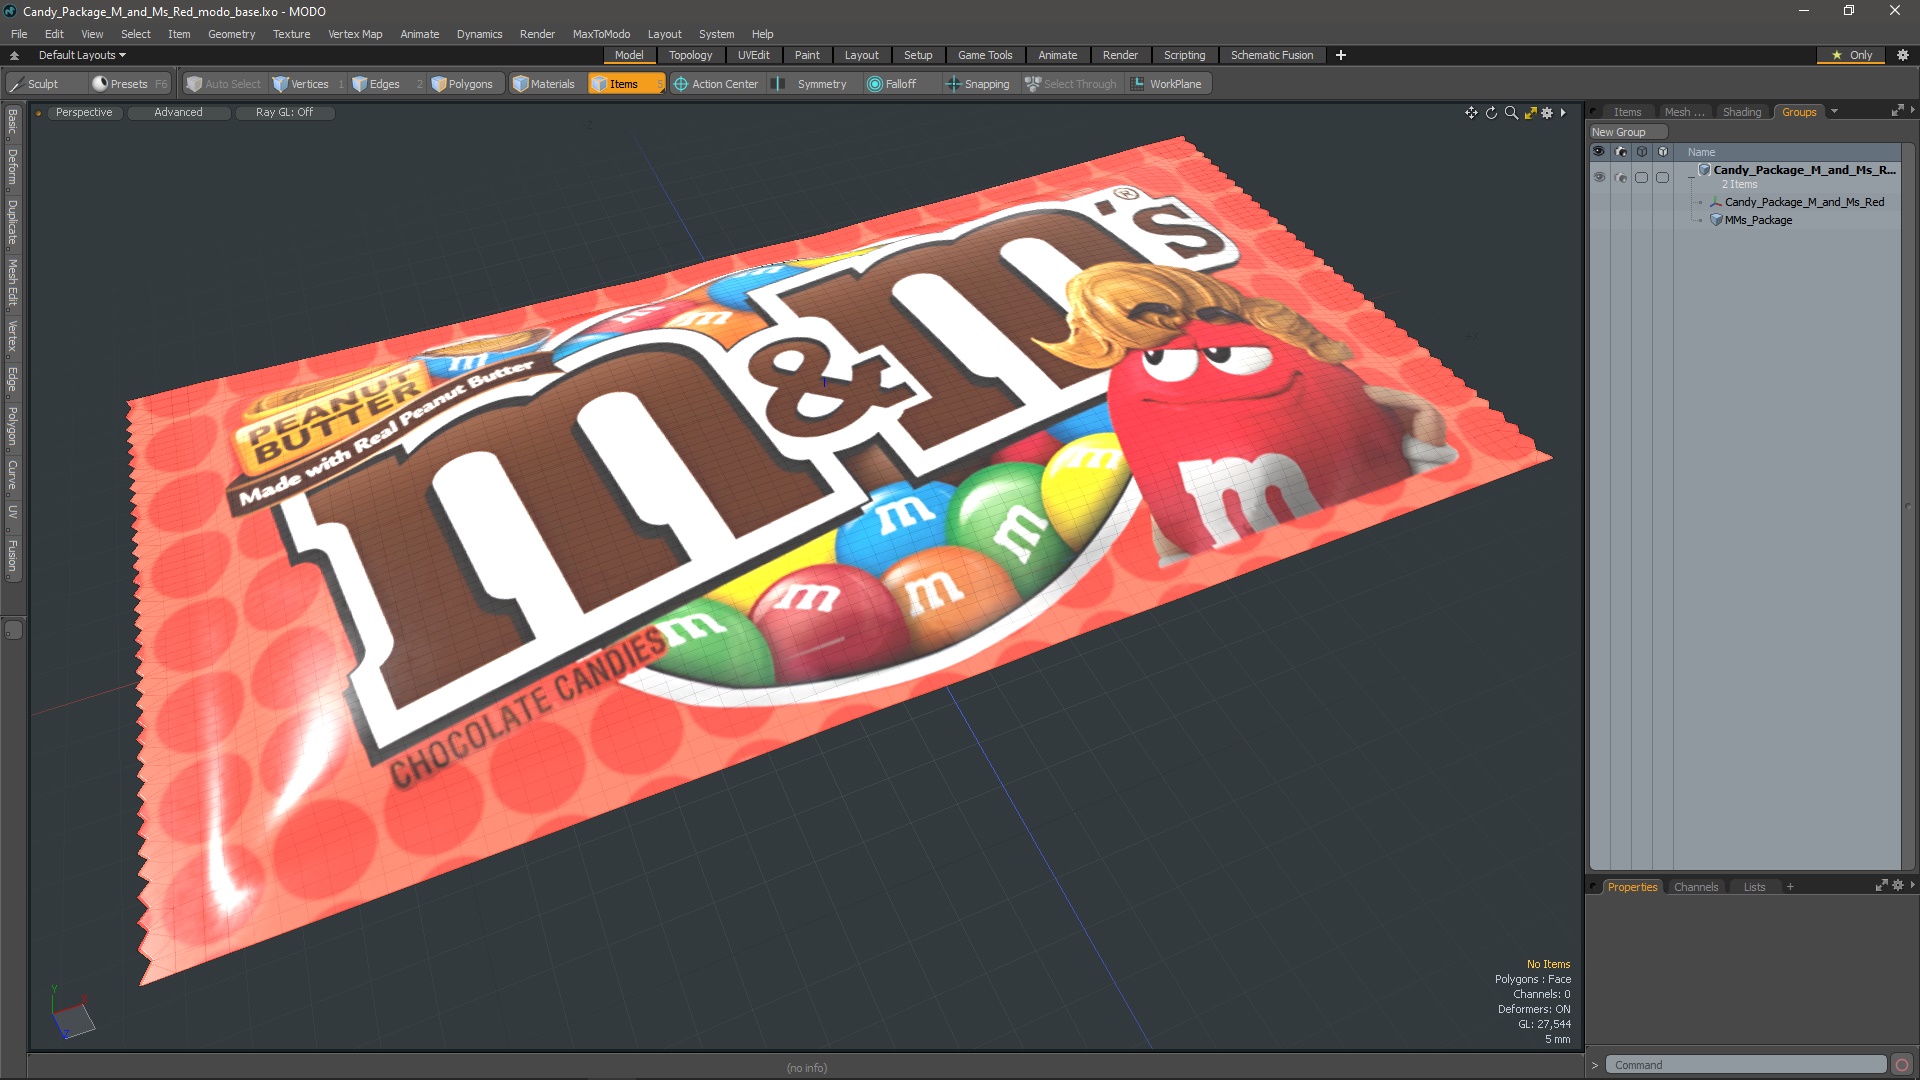Open the Presets browser
1920x1080 pixels.
tap(128, 84)
